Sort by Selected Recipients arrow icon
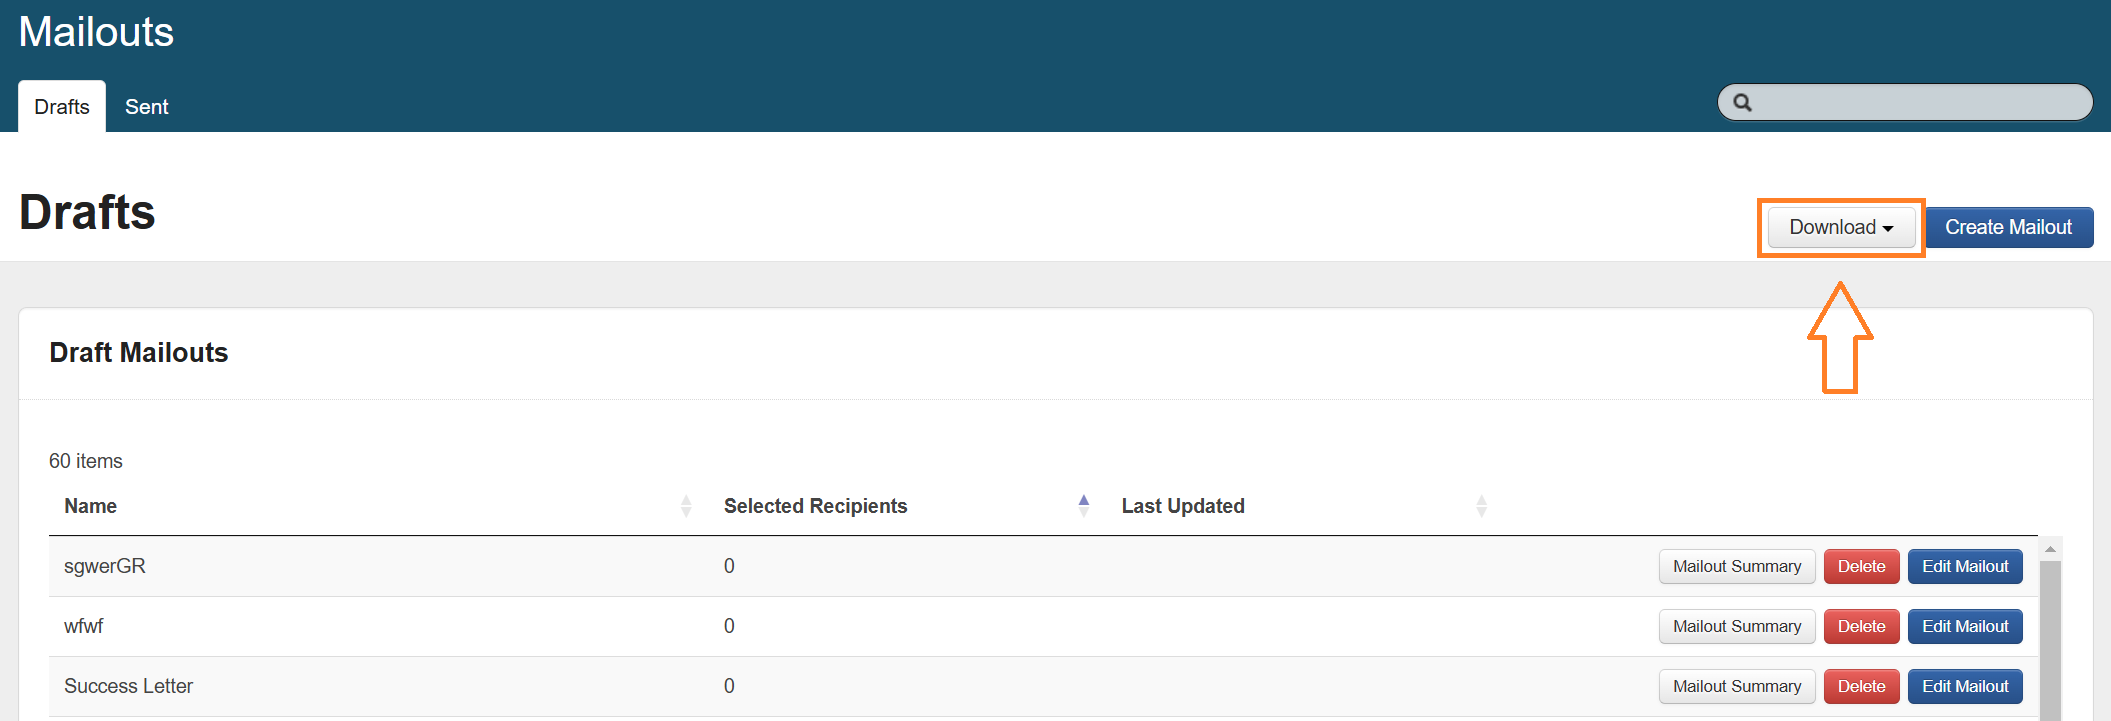The height and width of the screenshot is (721, 2111). pyautogui.click(x=1083, y=506)
